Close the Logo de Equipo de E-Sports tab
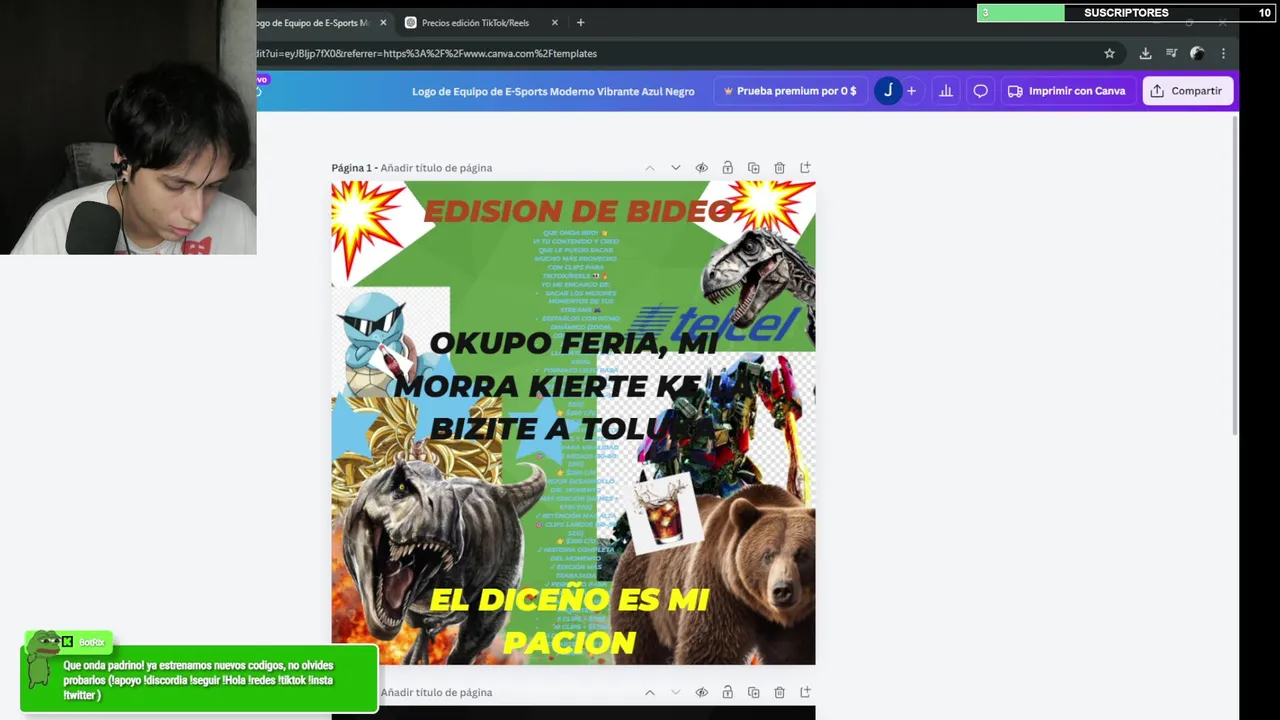 [383, 23]
